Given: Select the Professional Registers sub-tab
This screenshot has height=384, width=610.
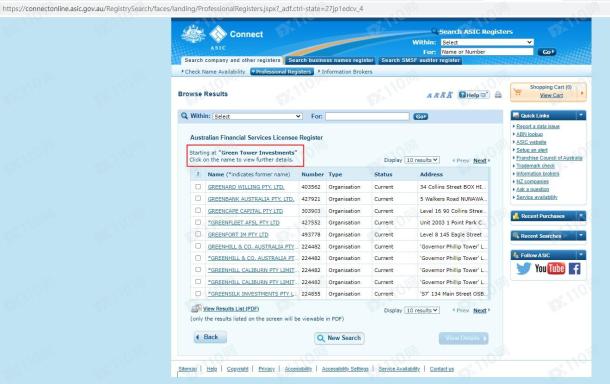Looking at the screenshot, I should [x=282, y=72].
